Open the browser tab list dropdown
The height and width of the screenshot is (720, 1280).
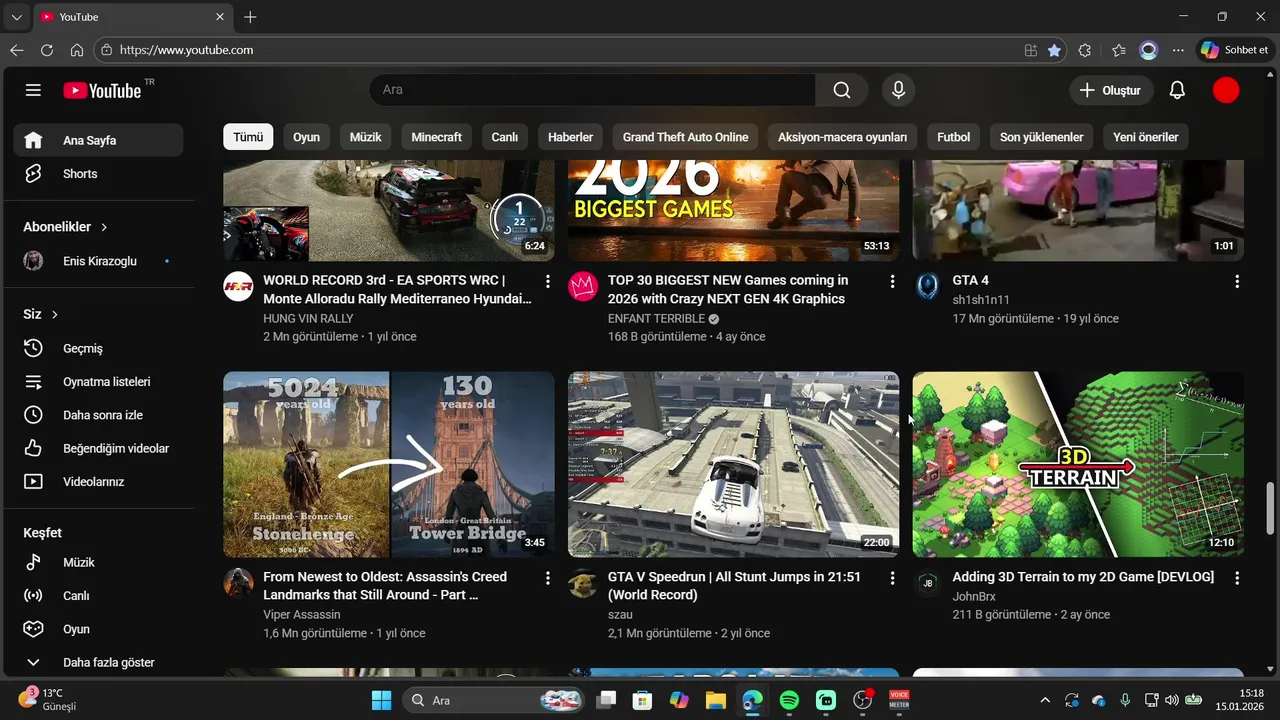coord(16,17)
